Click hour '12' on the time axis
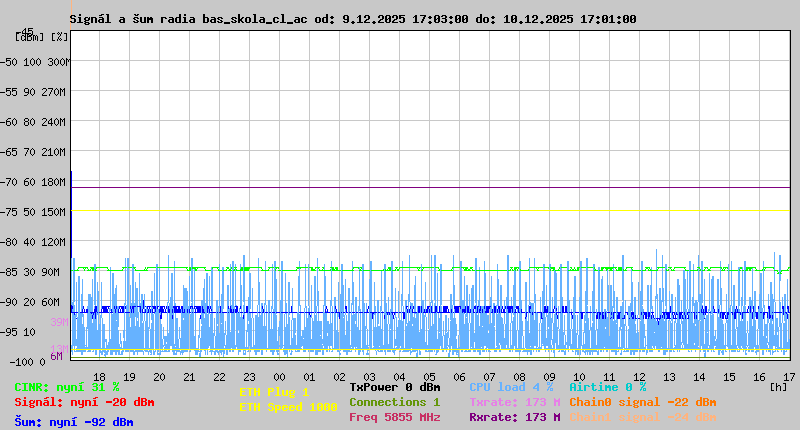This screenshot has width=800, height=430. [639, 377]
